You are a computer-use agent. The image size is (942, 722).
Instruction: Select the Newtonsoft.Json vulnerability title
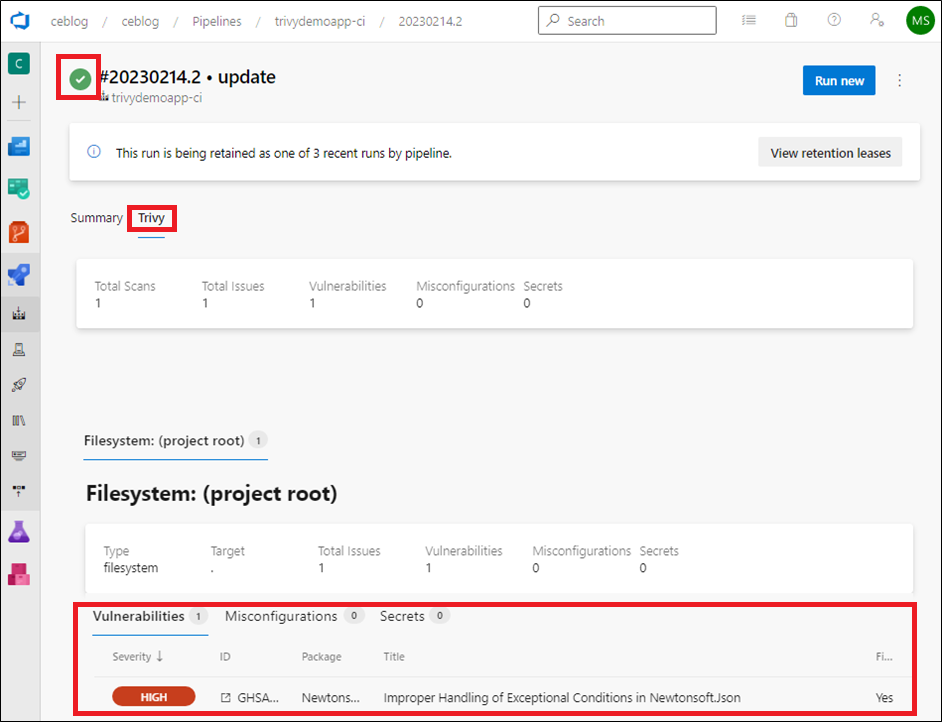click(x=562, y=697)
